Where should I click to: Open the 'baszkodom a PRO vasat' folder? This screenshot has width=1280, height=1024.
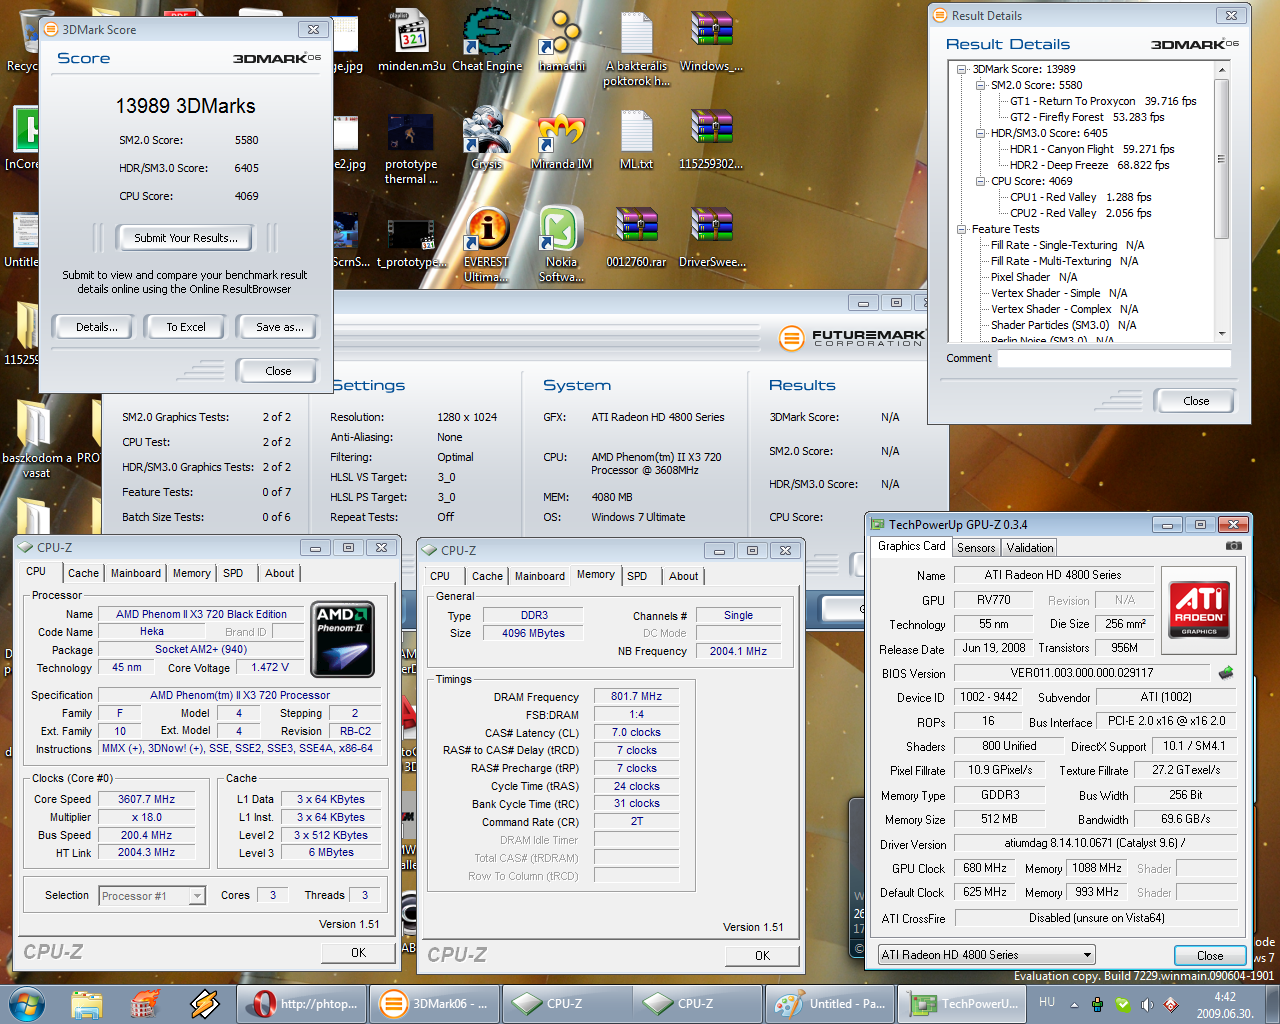click(x=36, y=440)
